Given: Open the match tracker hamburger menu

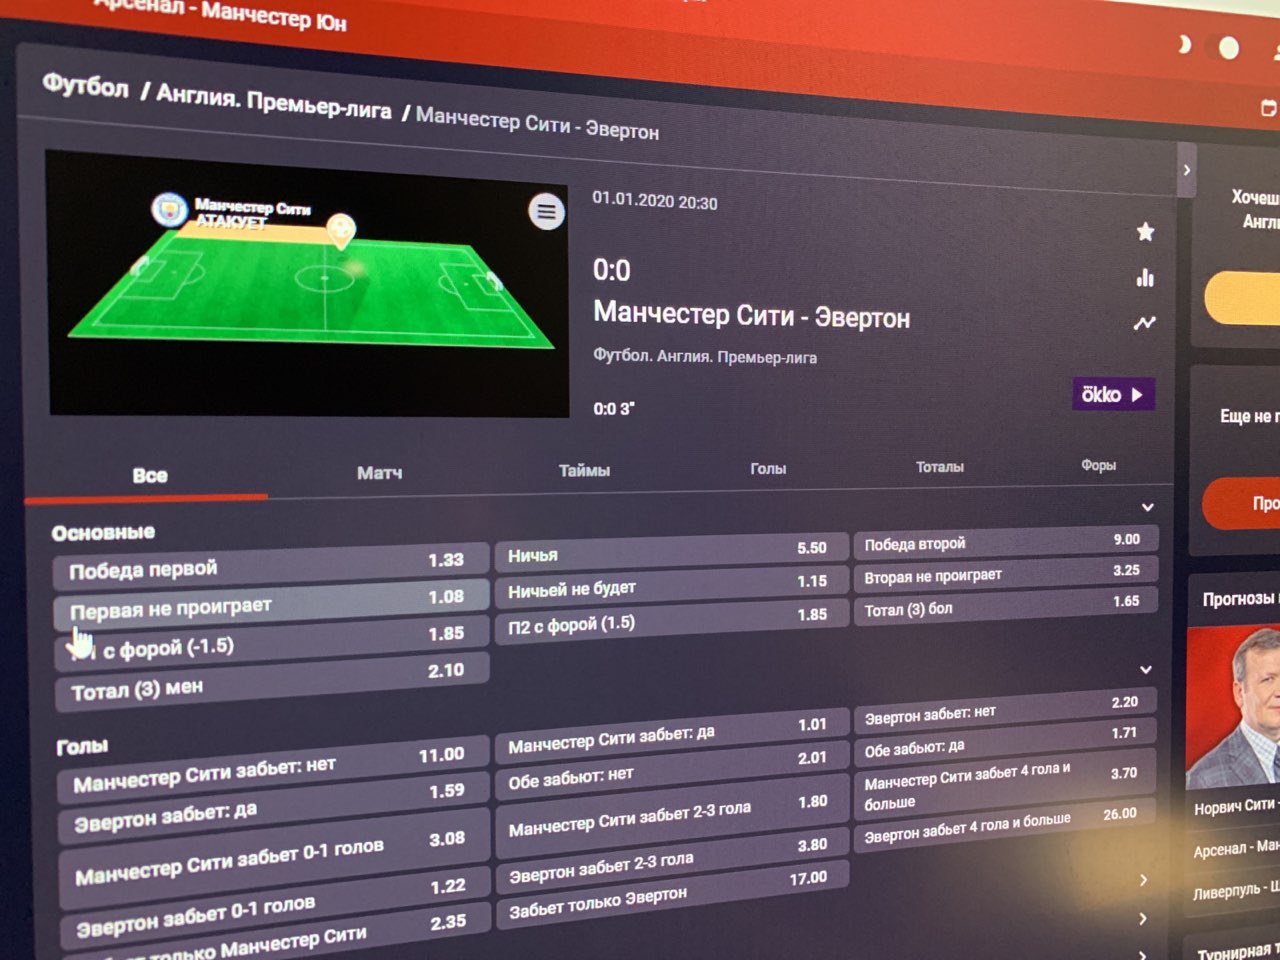Looking at the screenshot, I should pyautogui.click(x=546, y=211).
